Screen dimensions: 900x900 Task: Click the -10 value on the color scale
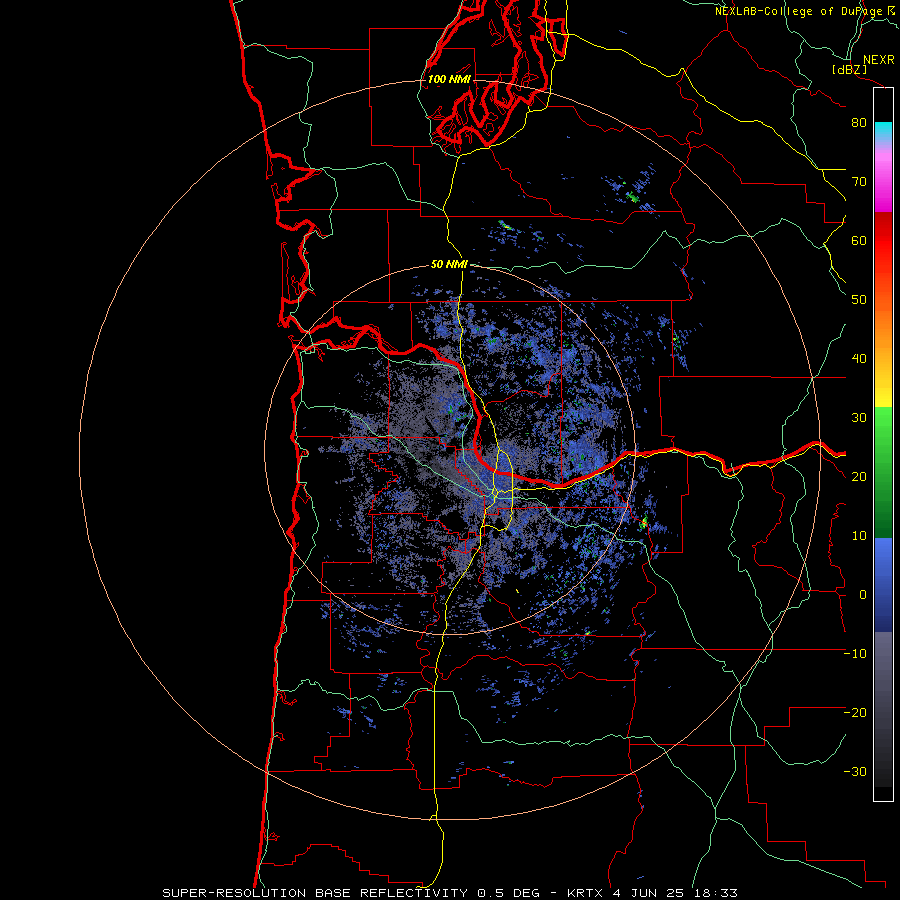(855, 654)
